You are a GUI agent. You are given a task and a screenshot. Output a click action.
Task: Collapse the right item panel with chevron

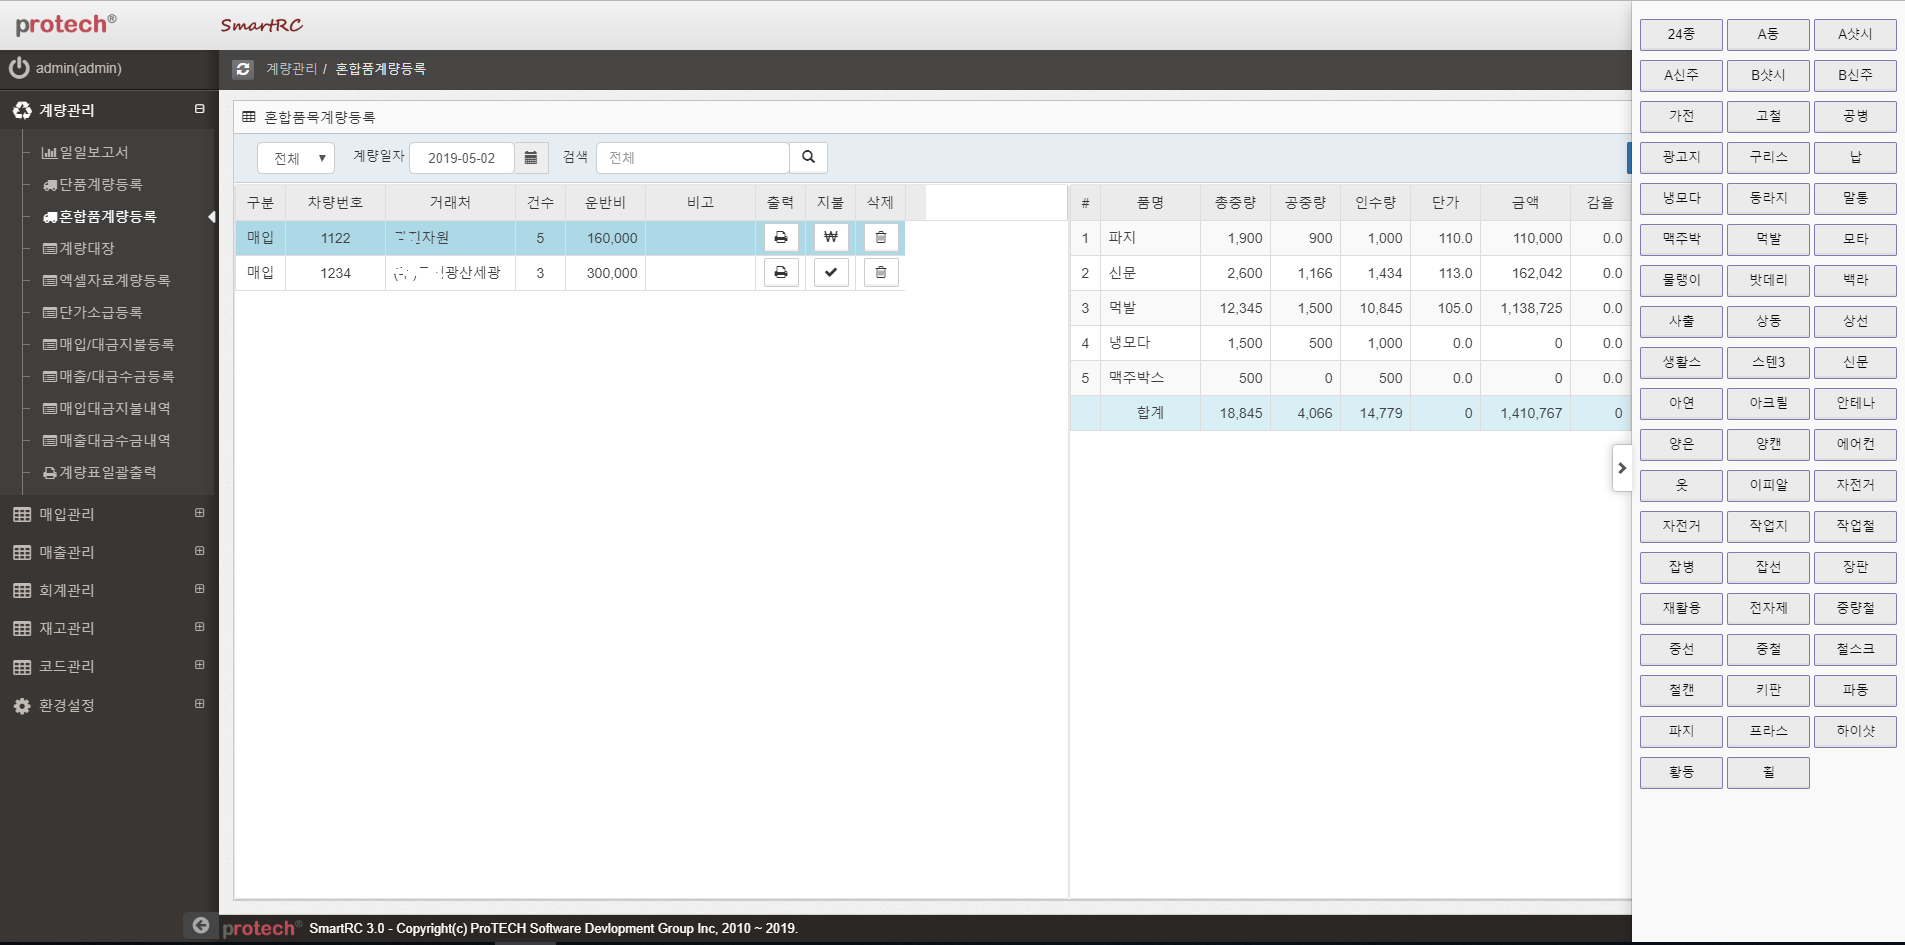[x=1622, y=468]
